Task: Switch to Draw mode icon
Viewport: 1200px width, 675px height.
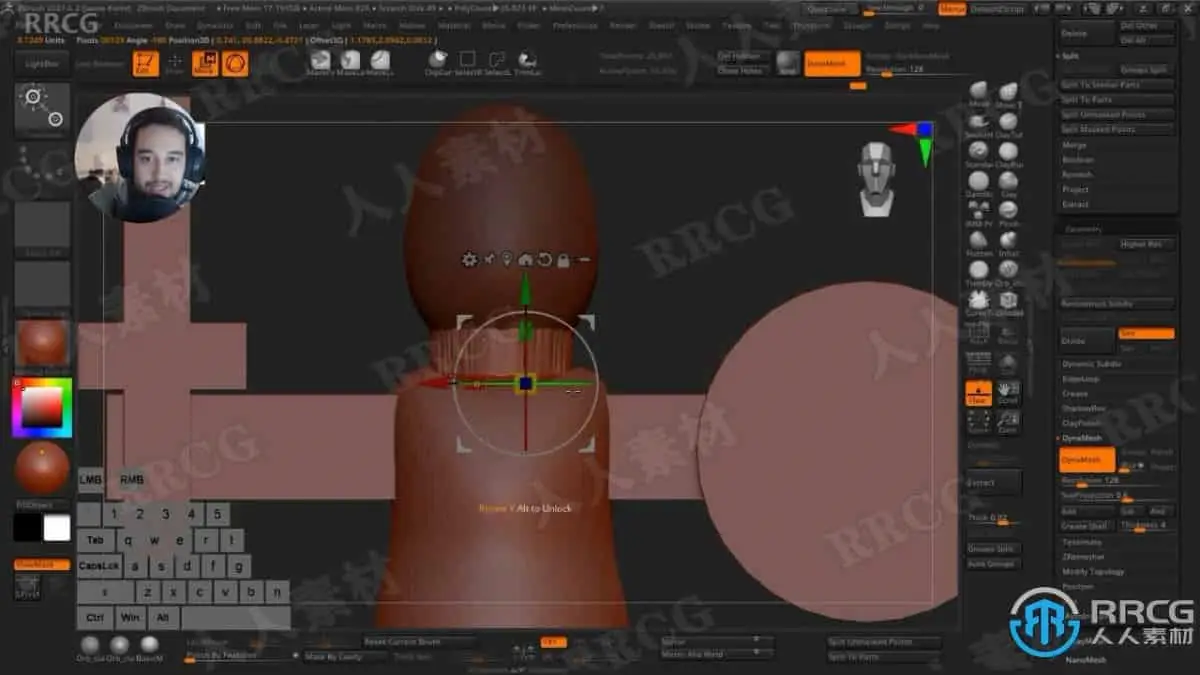Action: pos(175,64)
